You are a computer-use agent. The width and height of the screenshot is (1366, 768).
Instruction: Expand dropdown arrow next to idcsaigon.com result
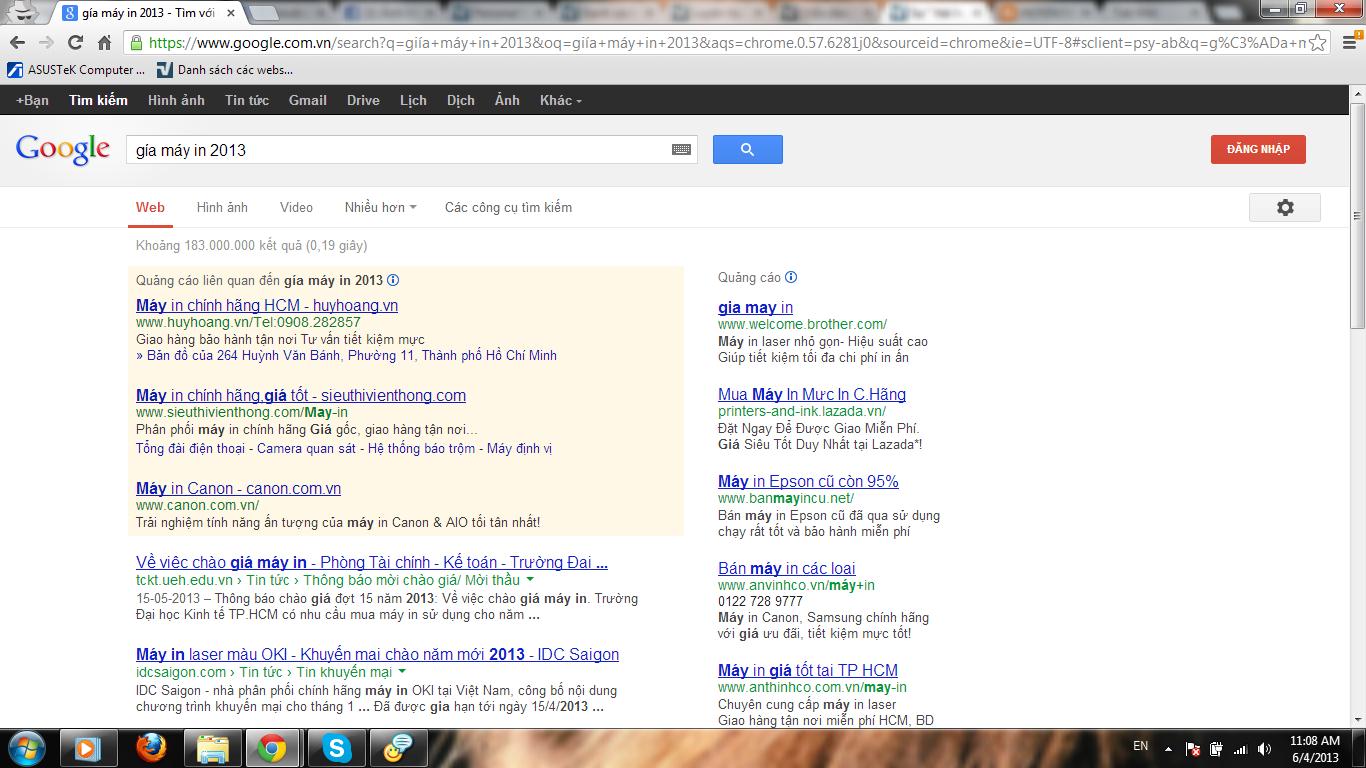[x=402, y=672]
